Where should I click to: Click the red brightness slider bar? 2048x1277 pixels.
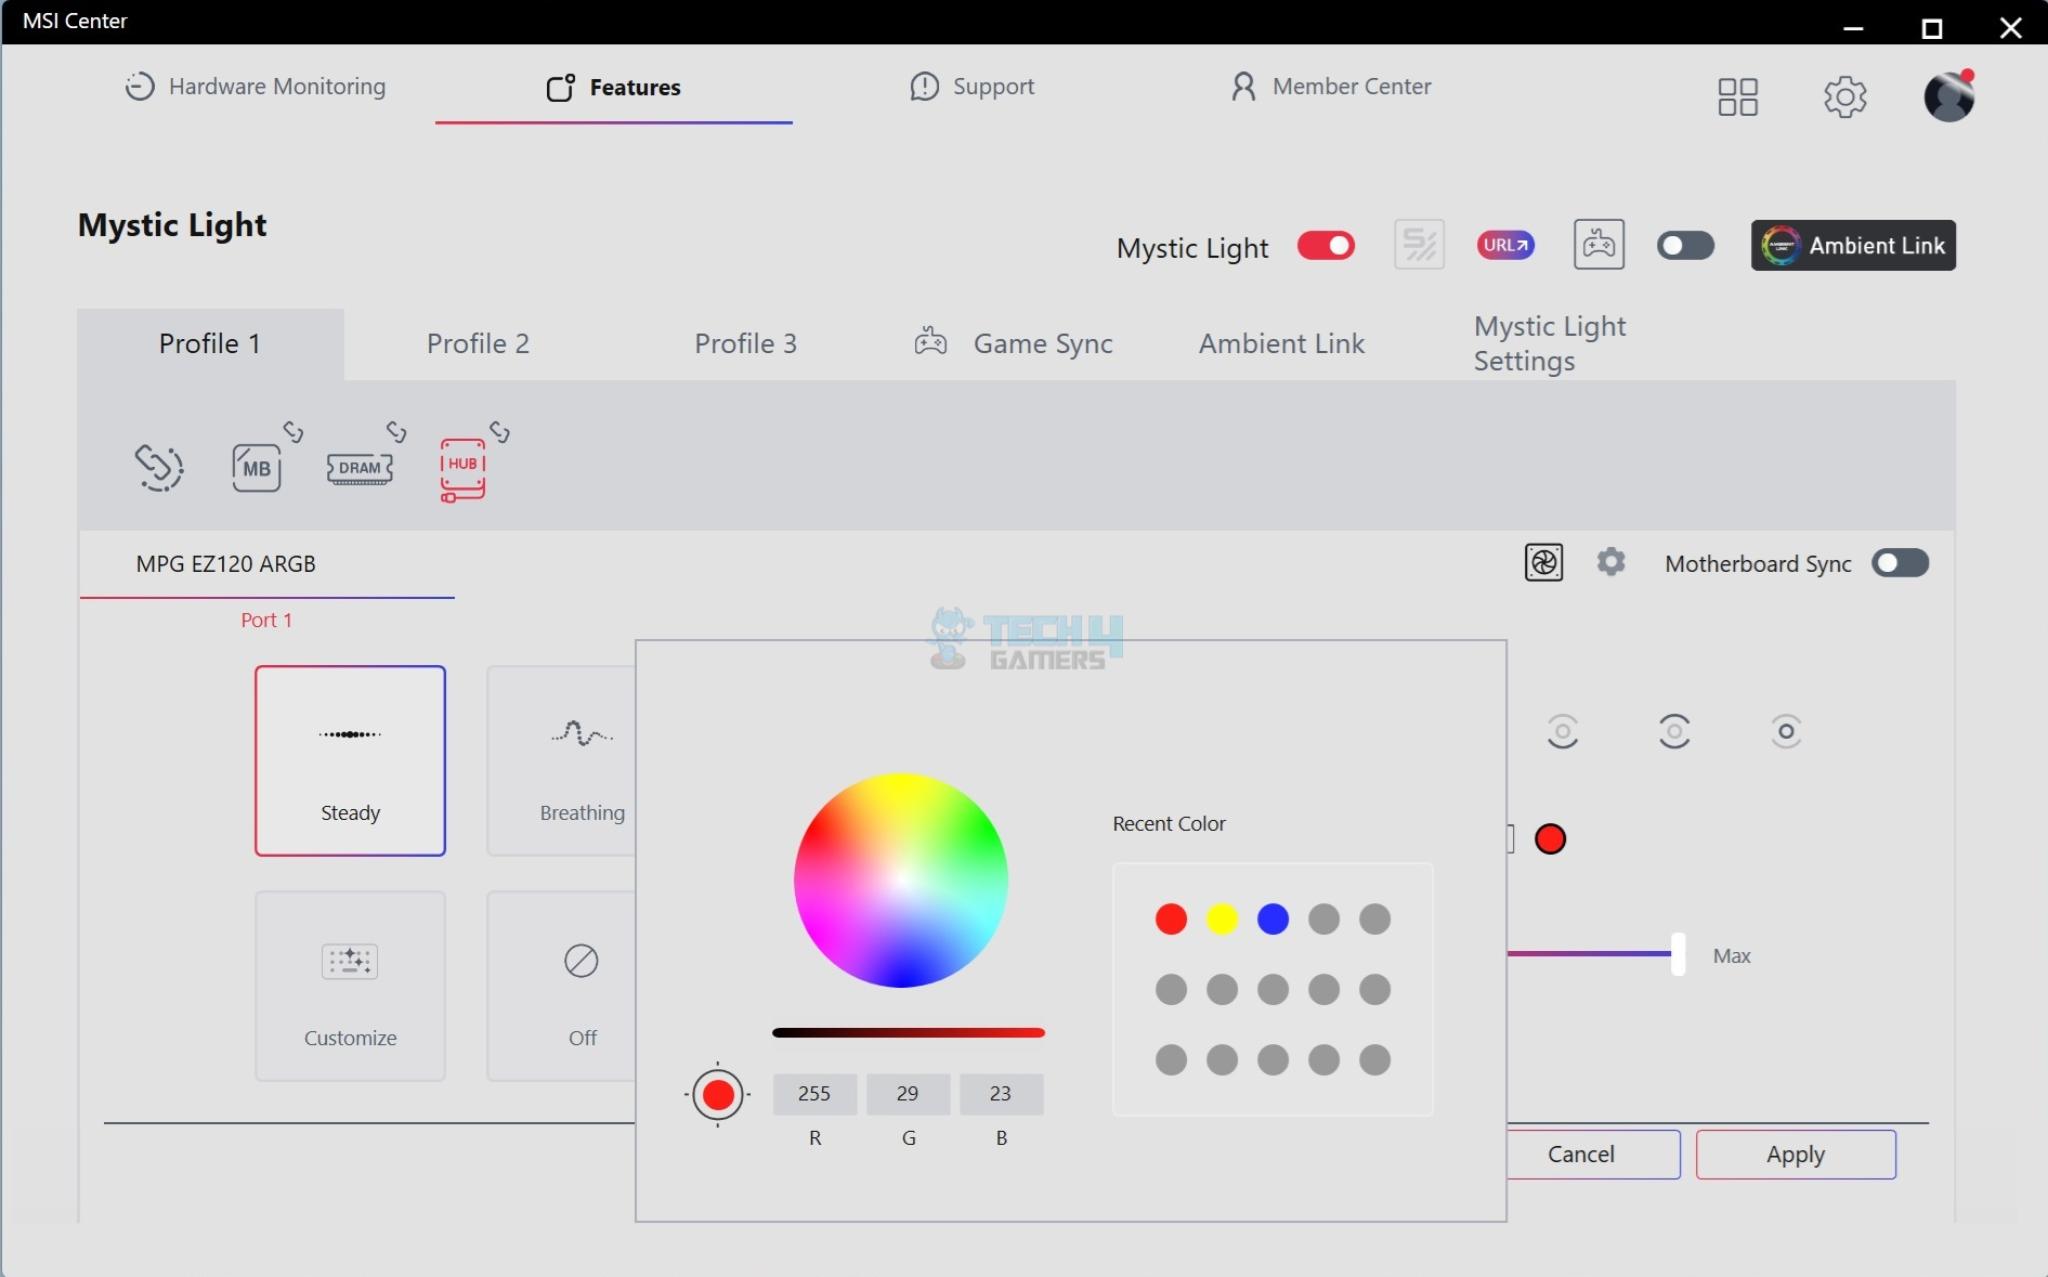pyautogui.click(x=908, y=1033)
